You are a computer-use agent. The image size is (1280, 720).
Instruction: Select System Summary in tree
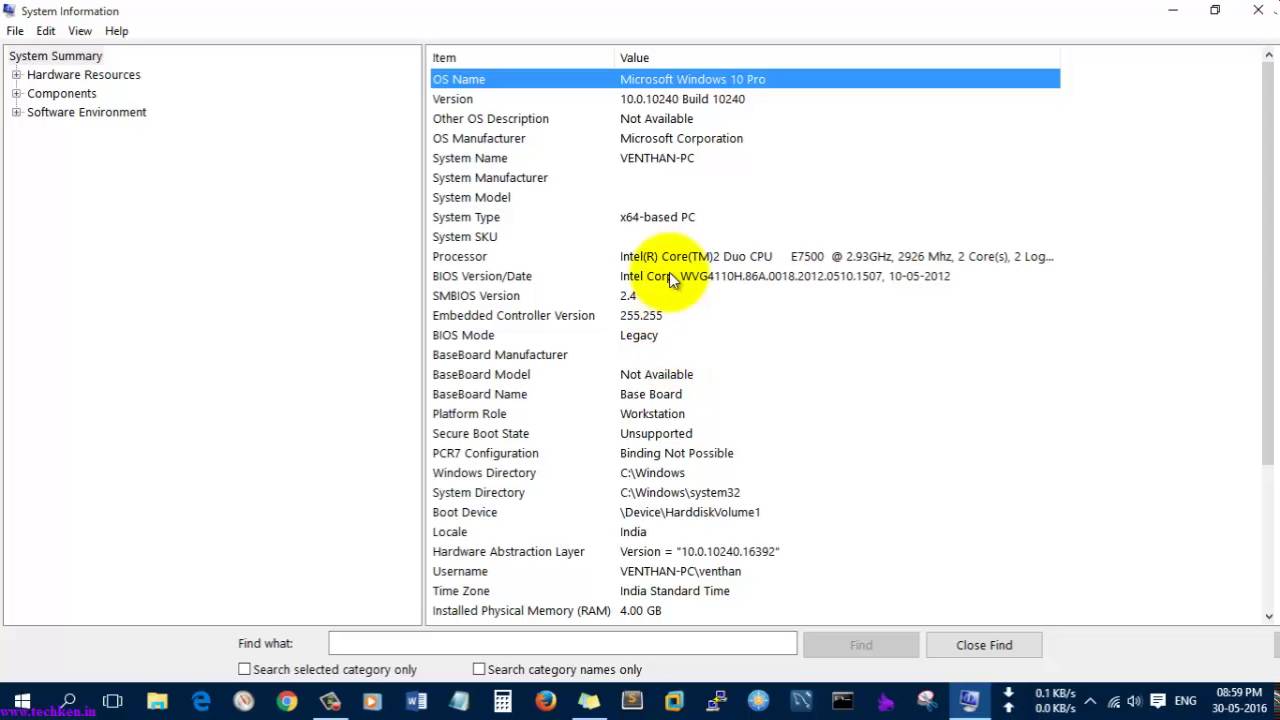pos(56,56)
